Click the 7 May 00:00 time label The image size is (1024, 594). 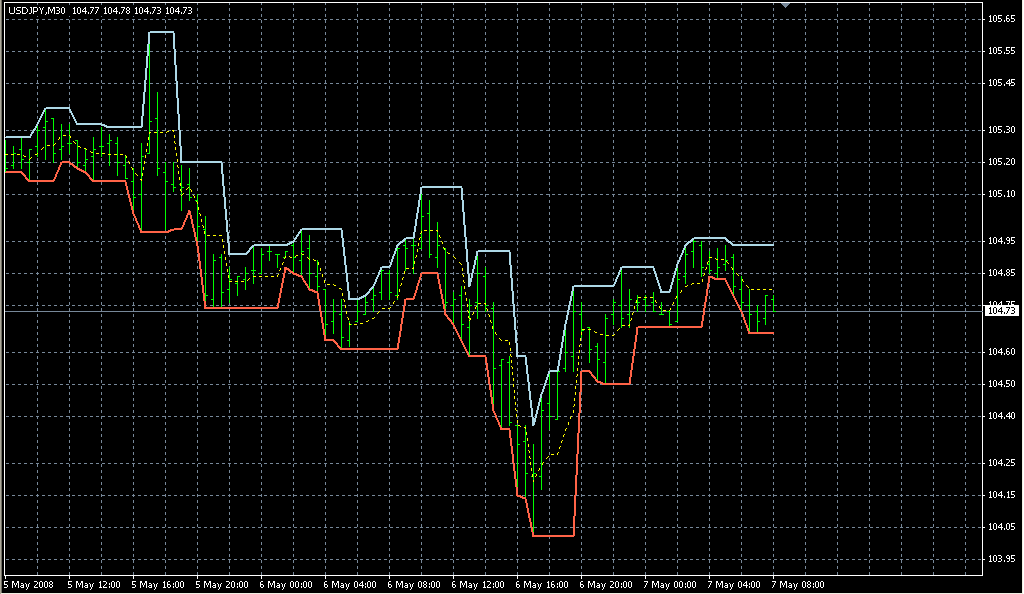[x=669, y=583]
